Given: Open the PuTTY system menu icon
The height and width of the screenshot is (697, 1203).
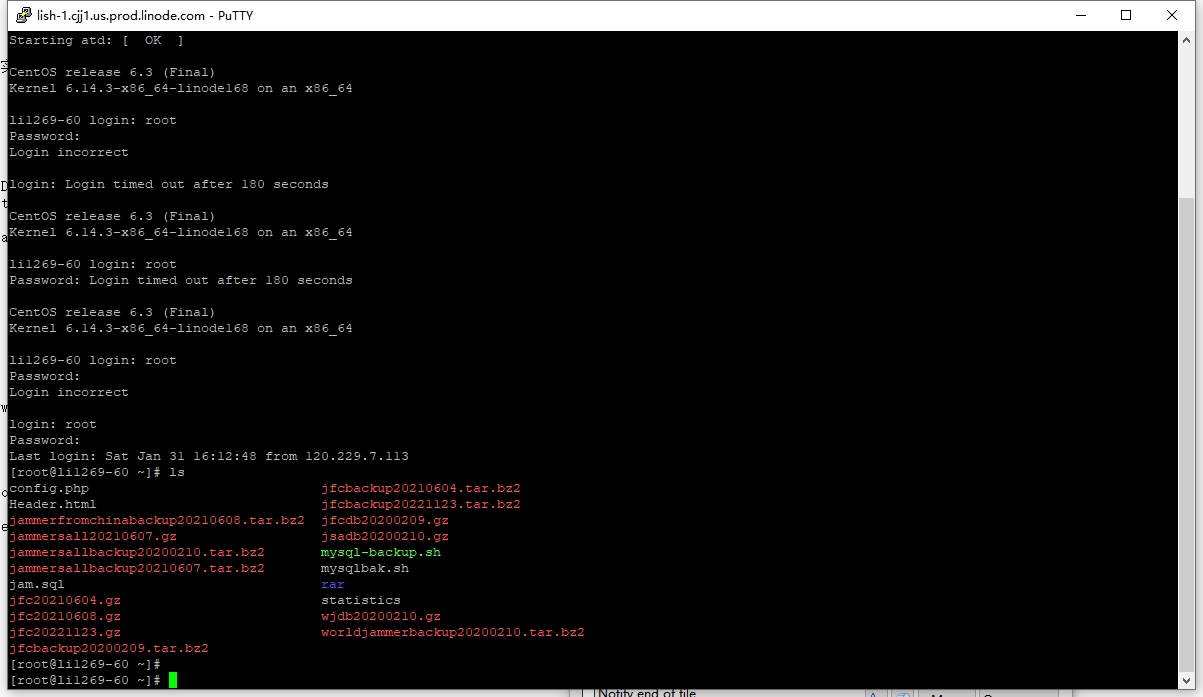Looking at the screenshot, I should point(23,15).
